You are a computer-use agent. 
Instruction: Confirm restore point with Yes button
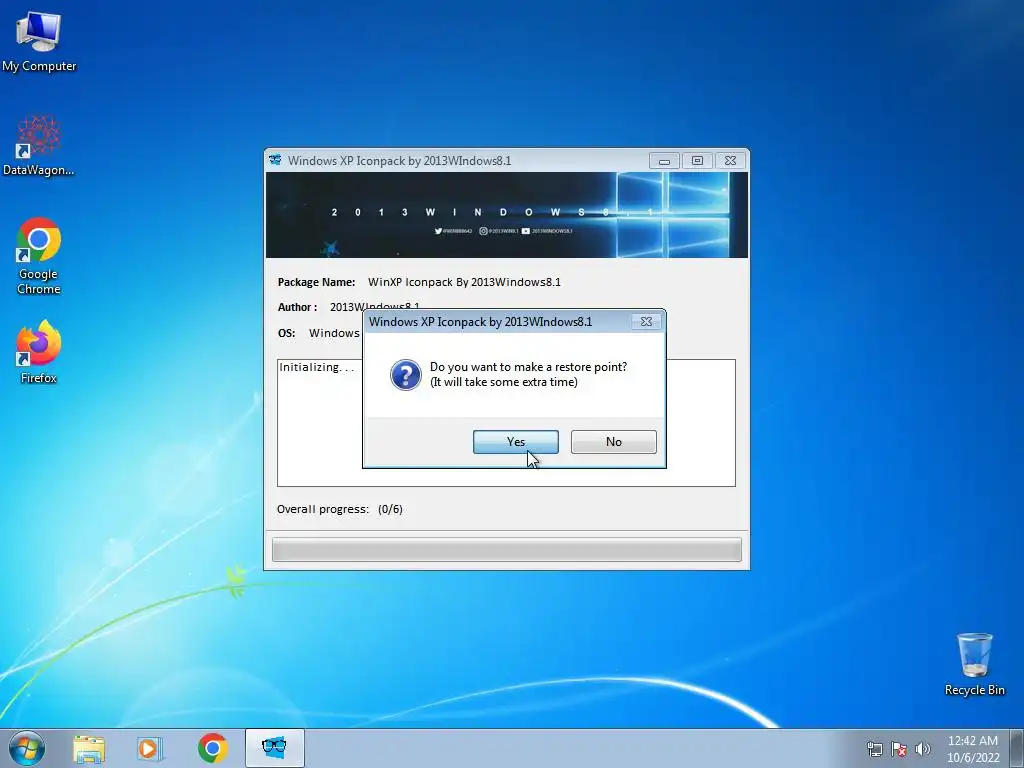[x=515, y=441]
